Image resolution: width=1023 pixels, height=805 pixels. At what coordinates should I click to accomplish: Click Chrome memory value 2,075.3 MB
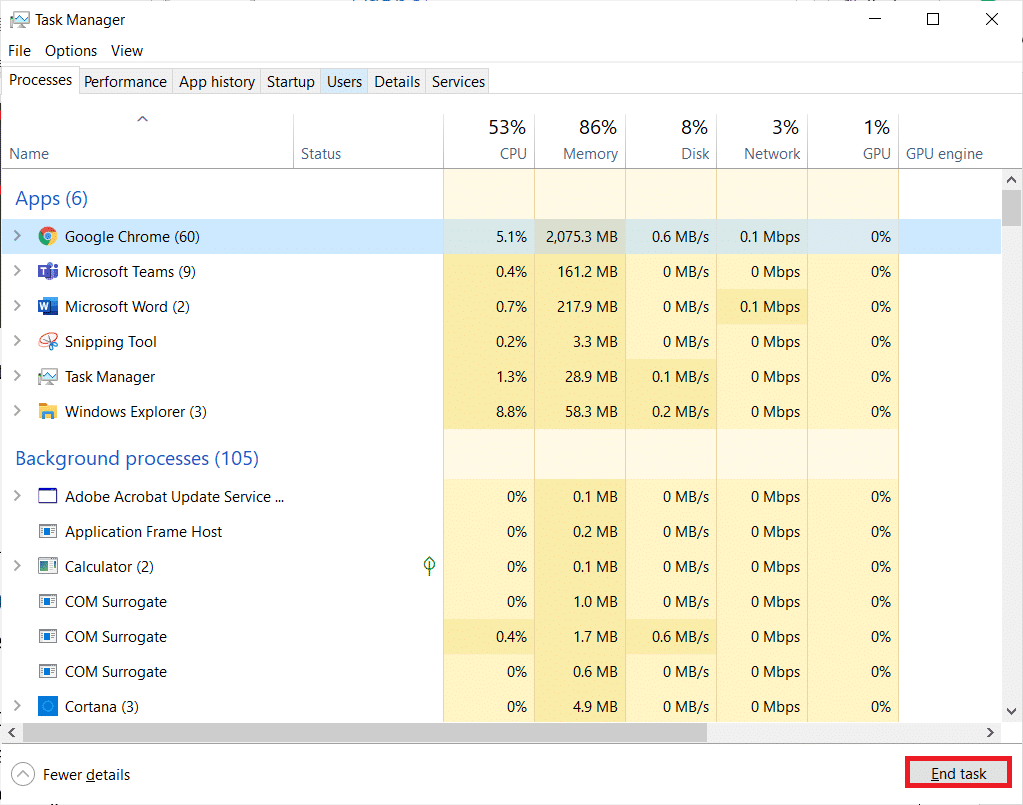(581, 237)
